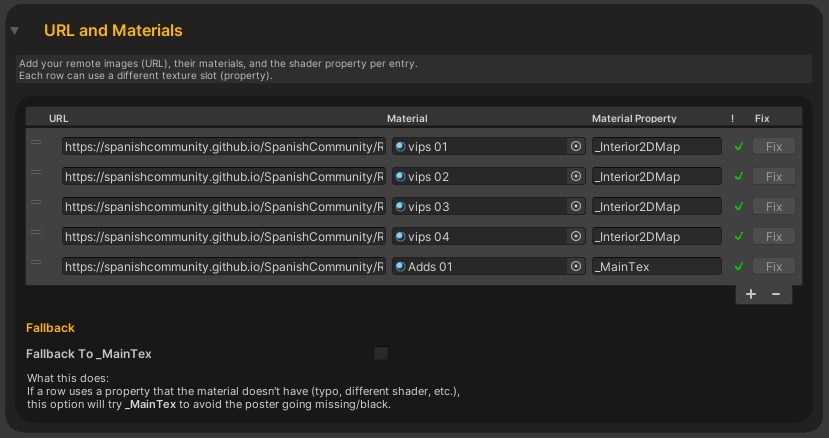Edit the _MainTex material property field

tap(656, 267)
